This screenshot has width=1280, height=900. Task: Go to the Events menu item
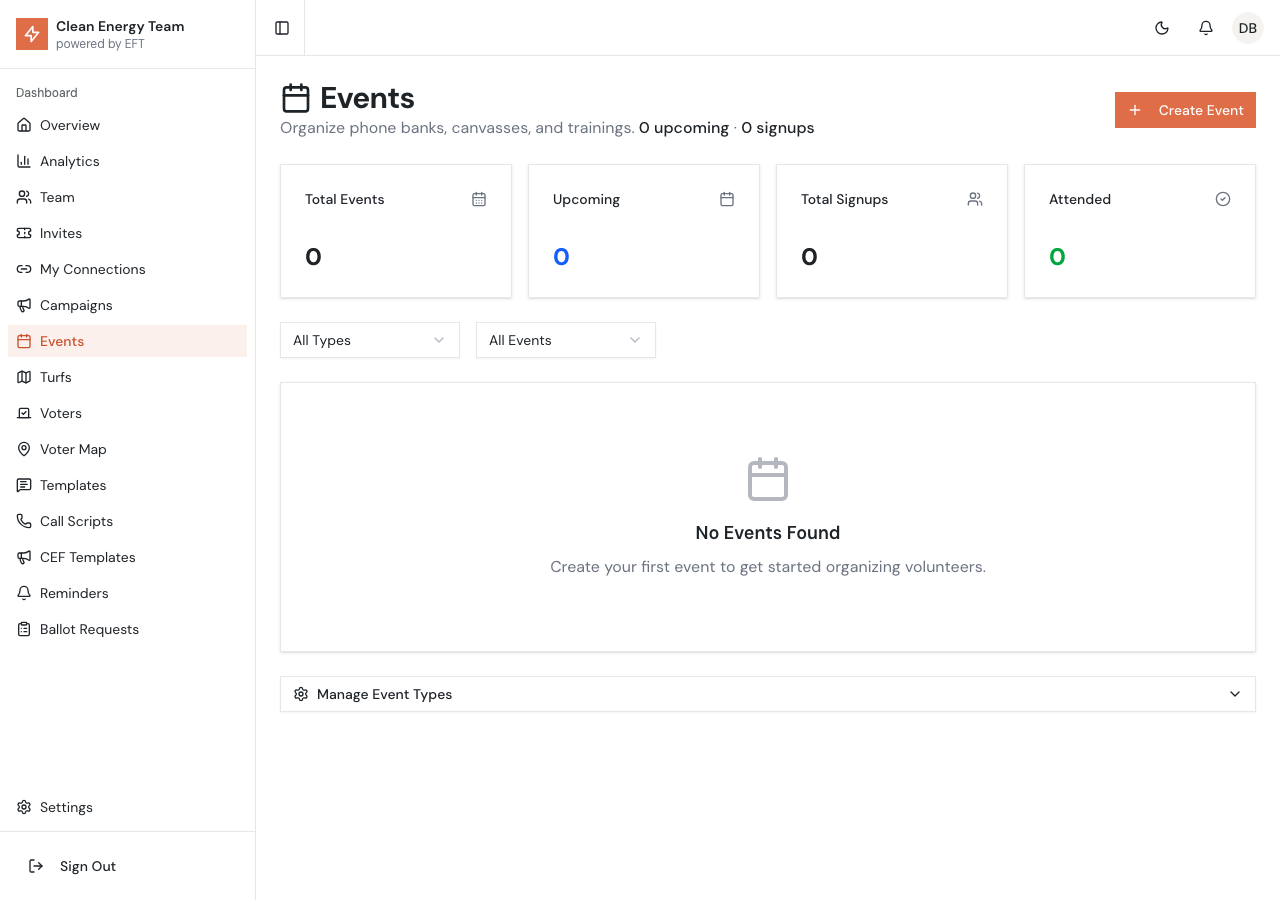pos(127,341)
